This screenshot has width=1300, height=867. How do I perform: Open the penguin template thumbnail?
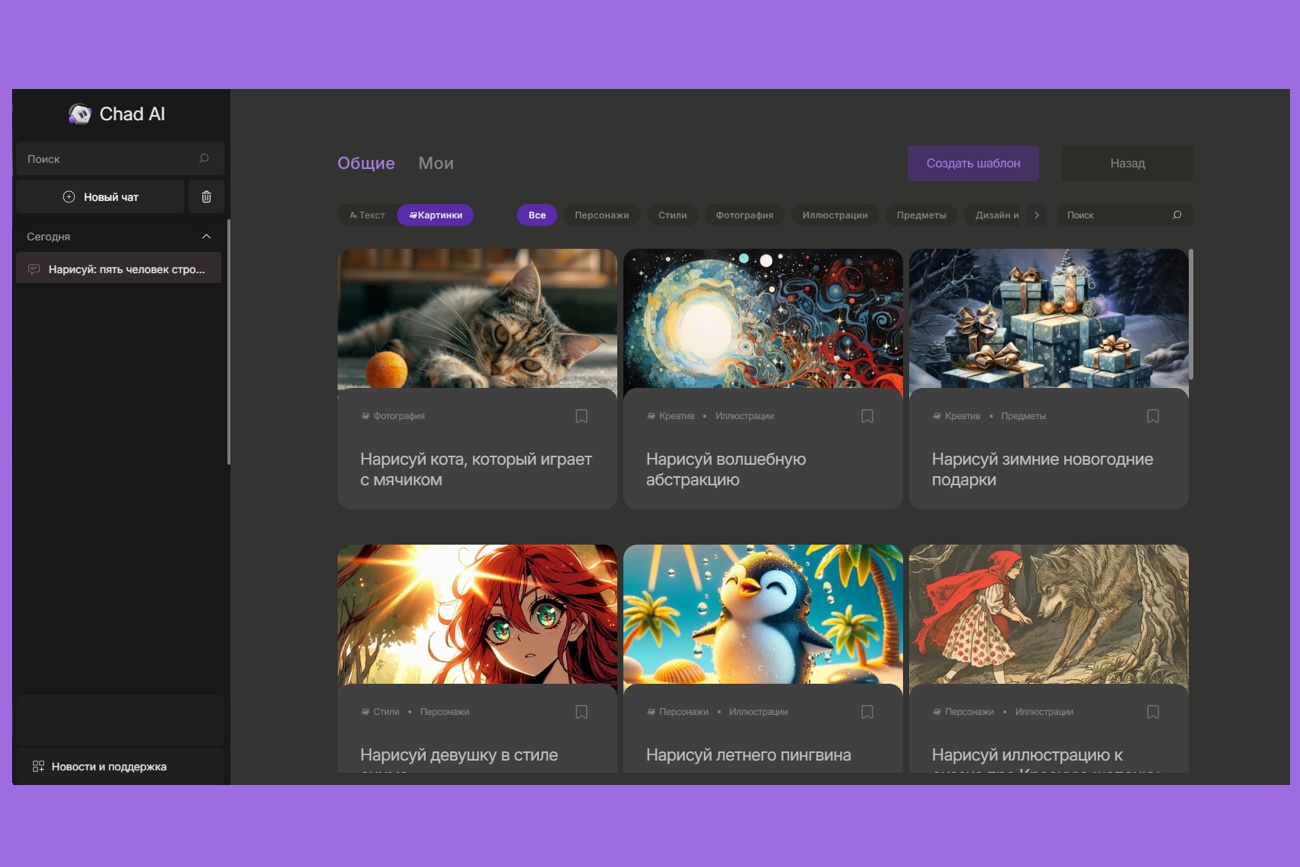click(763, 612)
